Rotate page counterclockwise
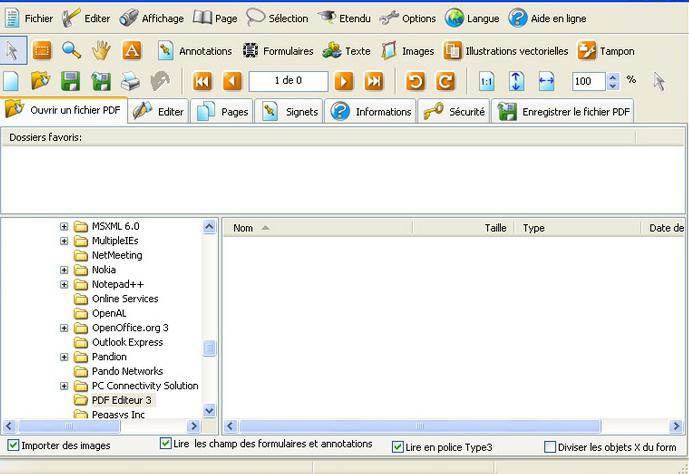This screenshot has width=689, height=474. (x=415, y=81)
